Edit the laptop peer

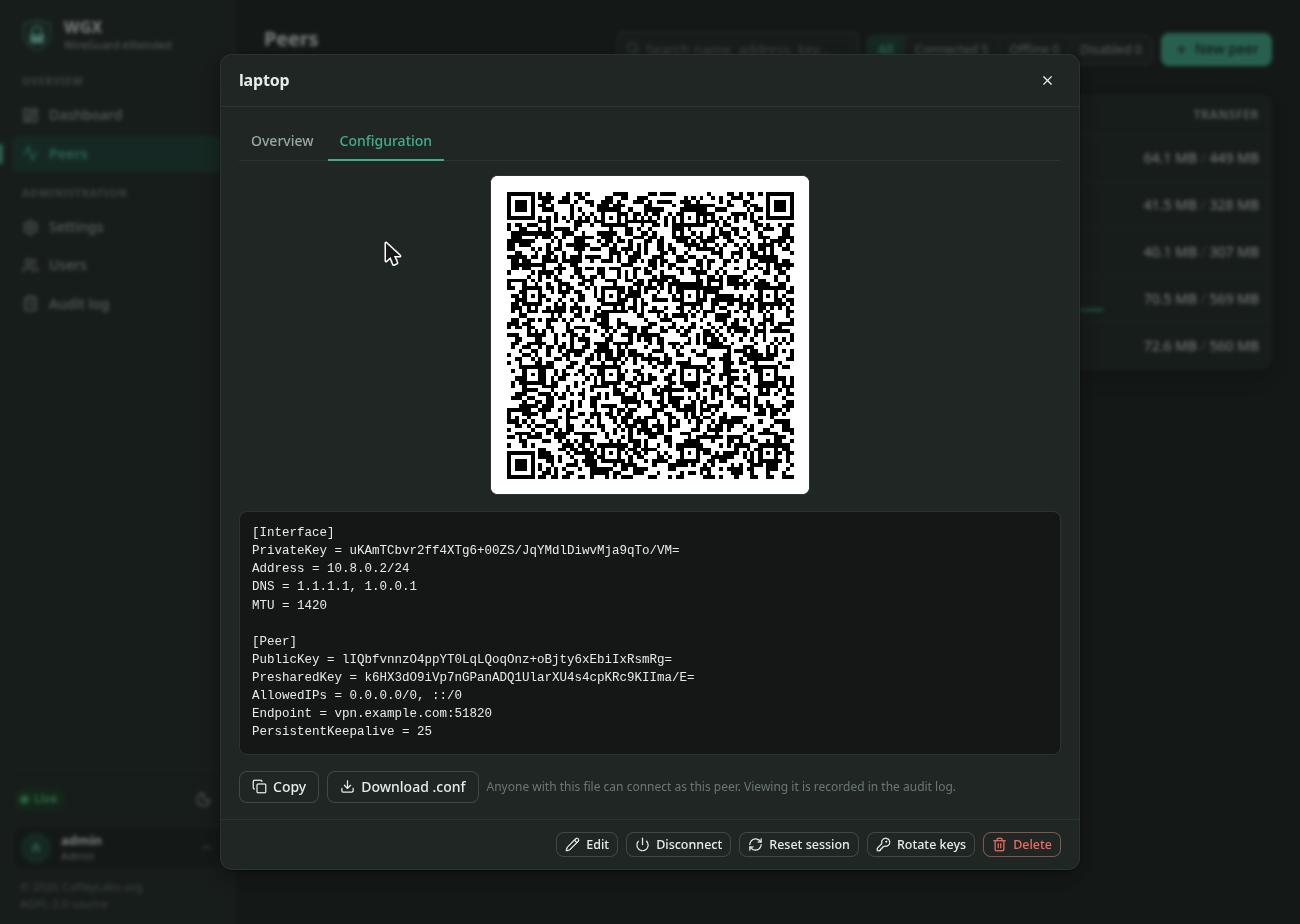pyautogui.click(x=587, y=845)
